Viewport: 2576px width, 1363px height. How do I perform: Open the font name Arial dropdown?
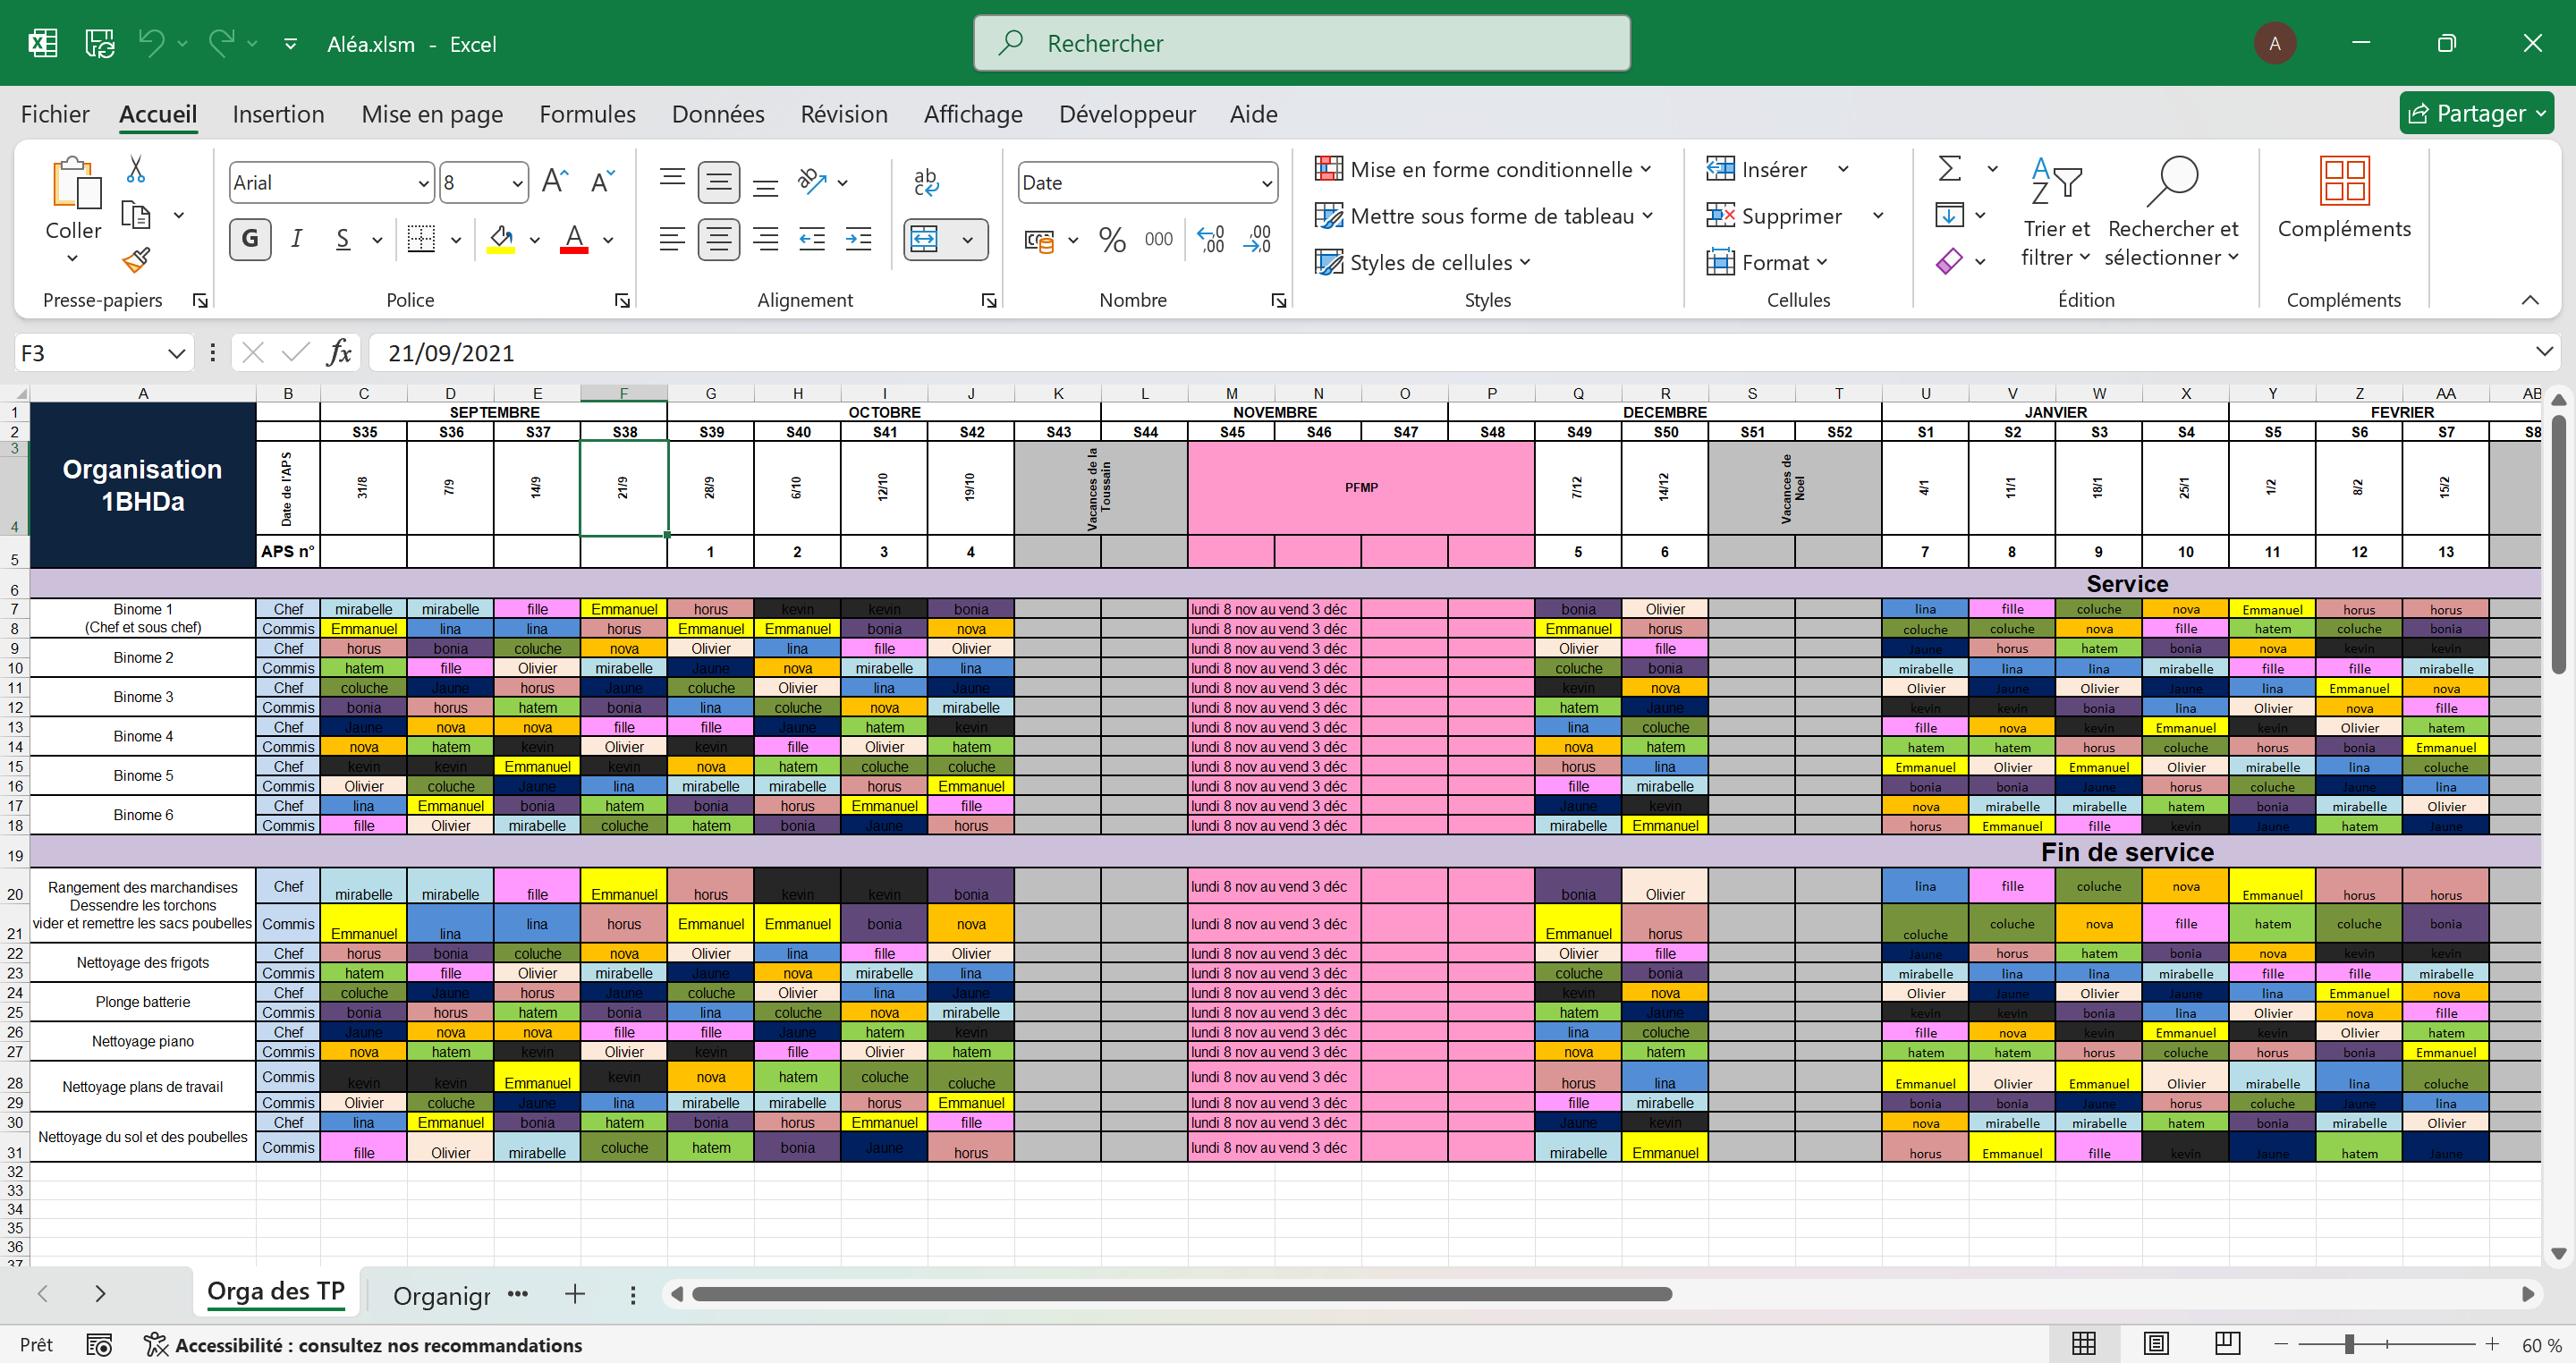tap(423, 183)
